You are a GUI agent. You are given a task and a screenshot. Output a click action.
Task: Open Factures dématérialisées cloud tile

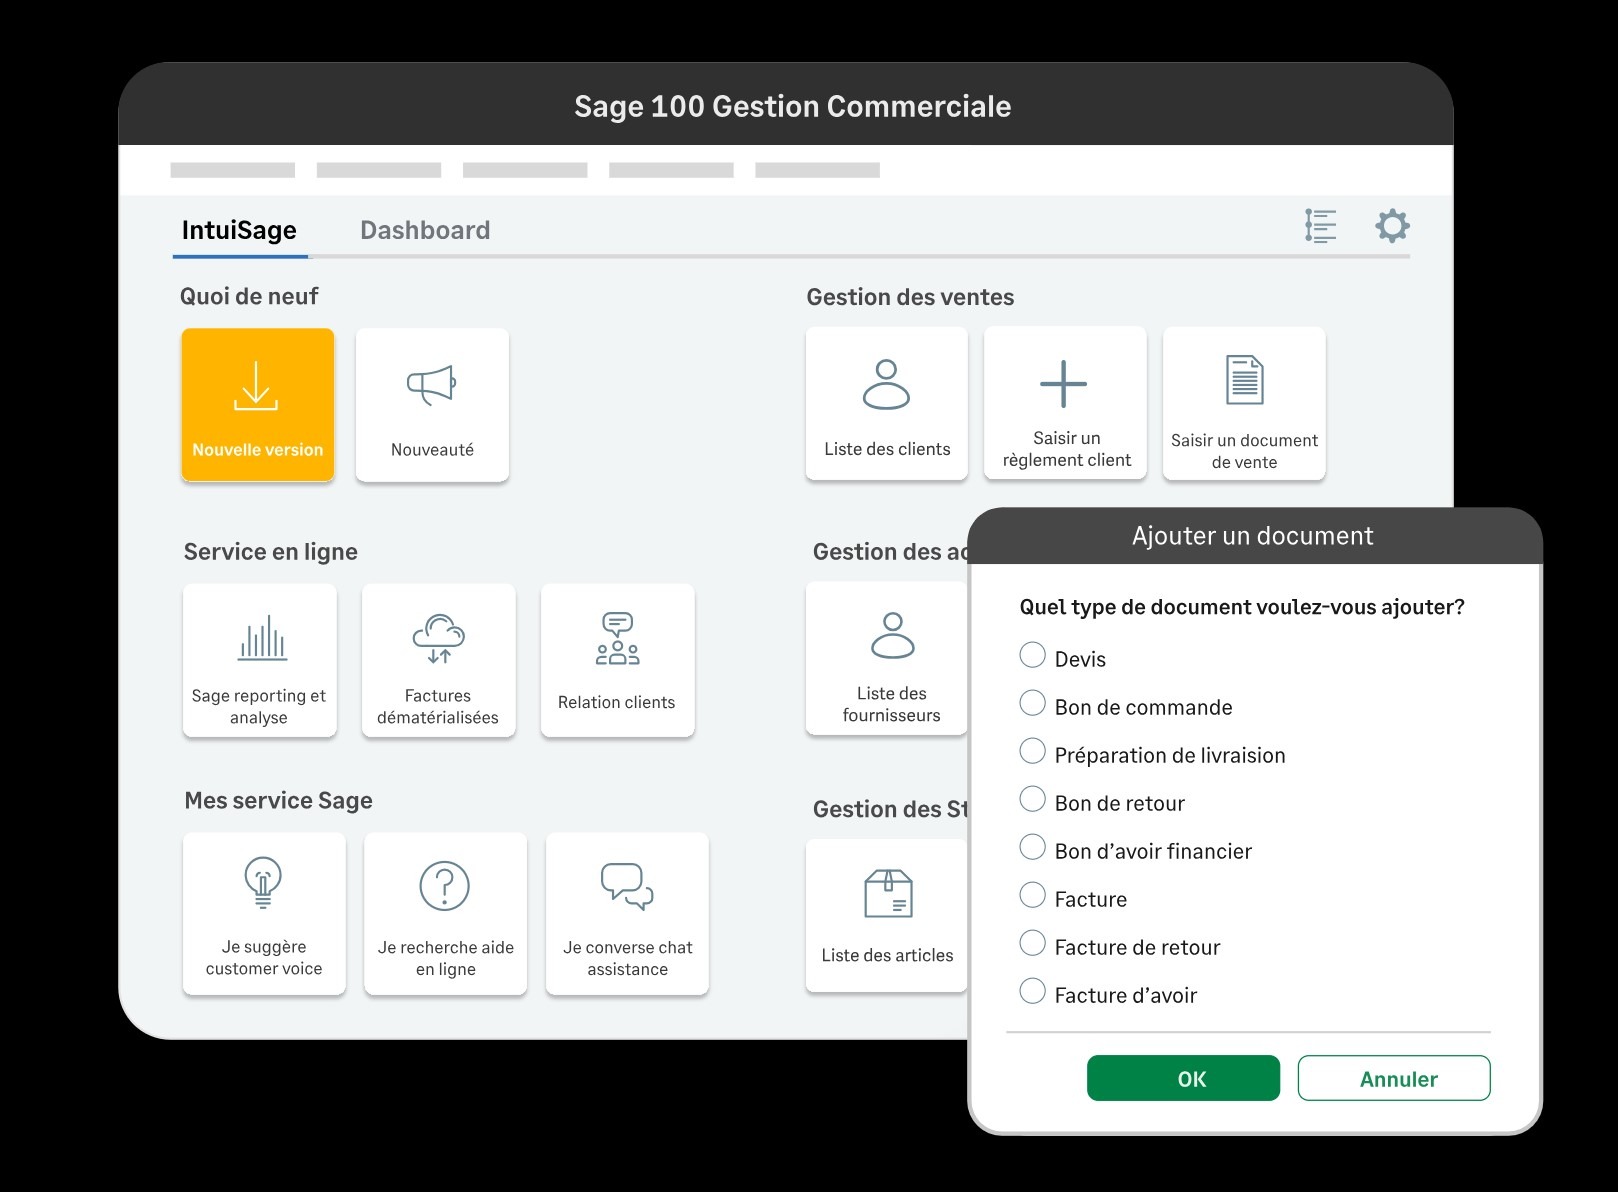[438, 660]
